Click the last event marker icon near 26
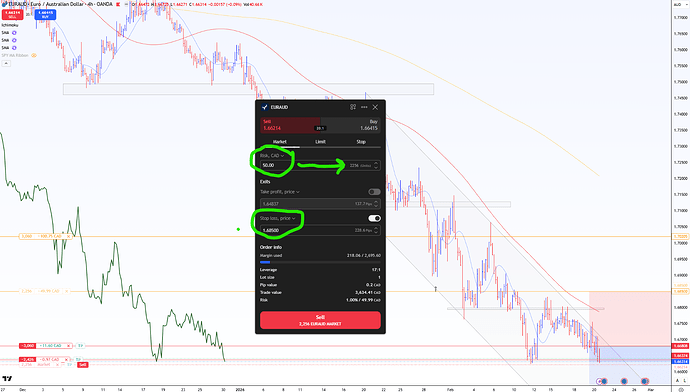 pos(645,381)
